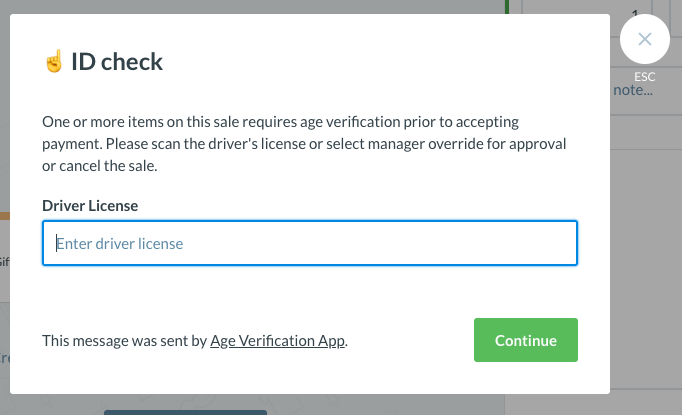The height and width of the screenshot is (415, 682).
Task: Click the cut-off blue link at bottom-left
Action: point(4,357)
